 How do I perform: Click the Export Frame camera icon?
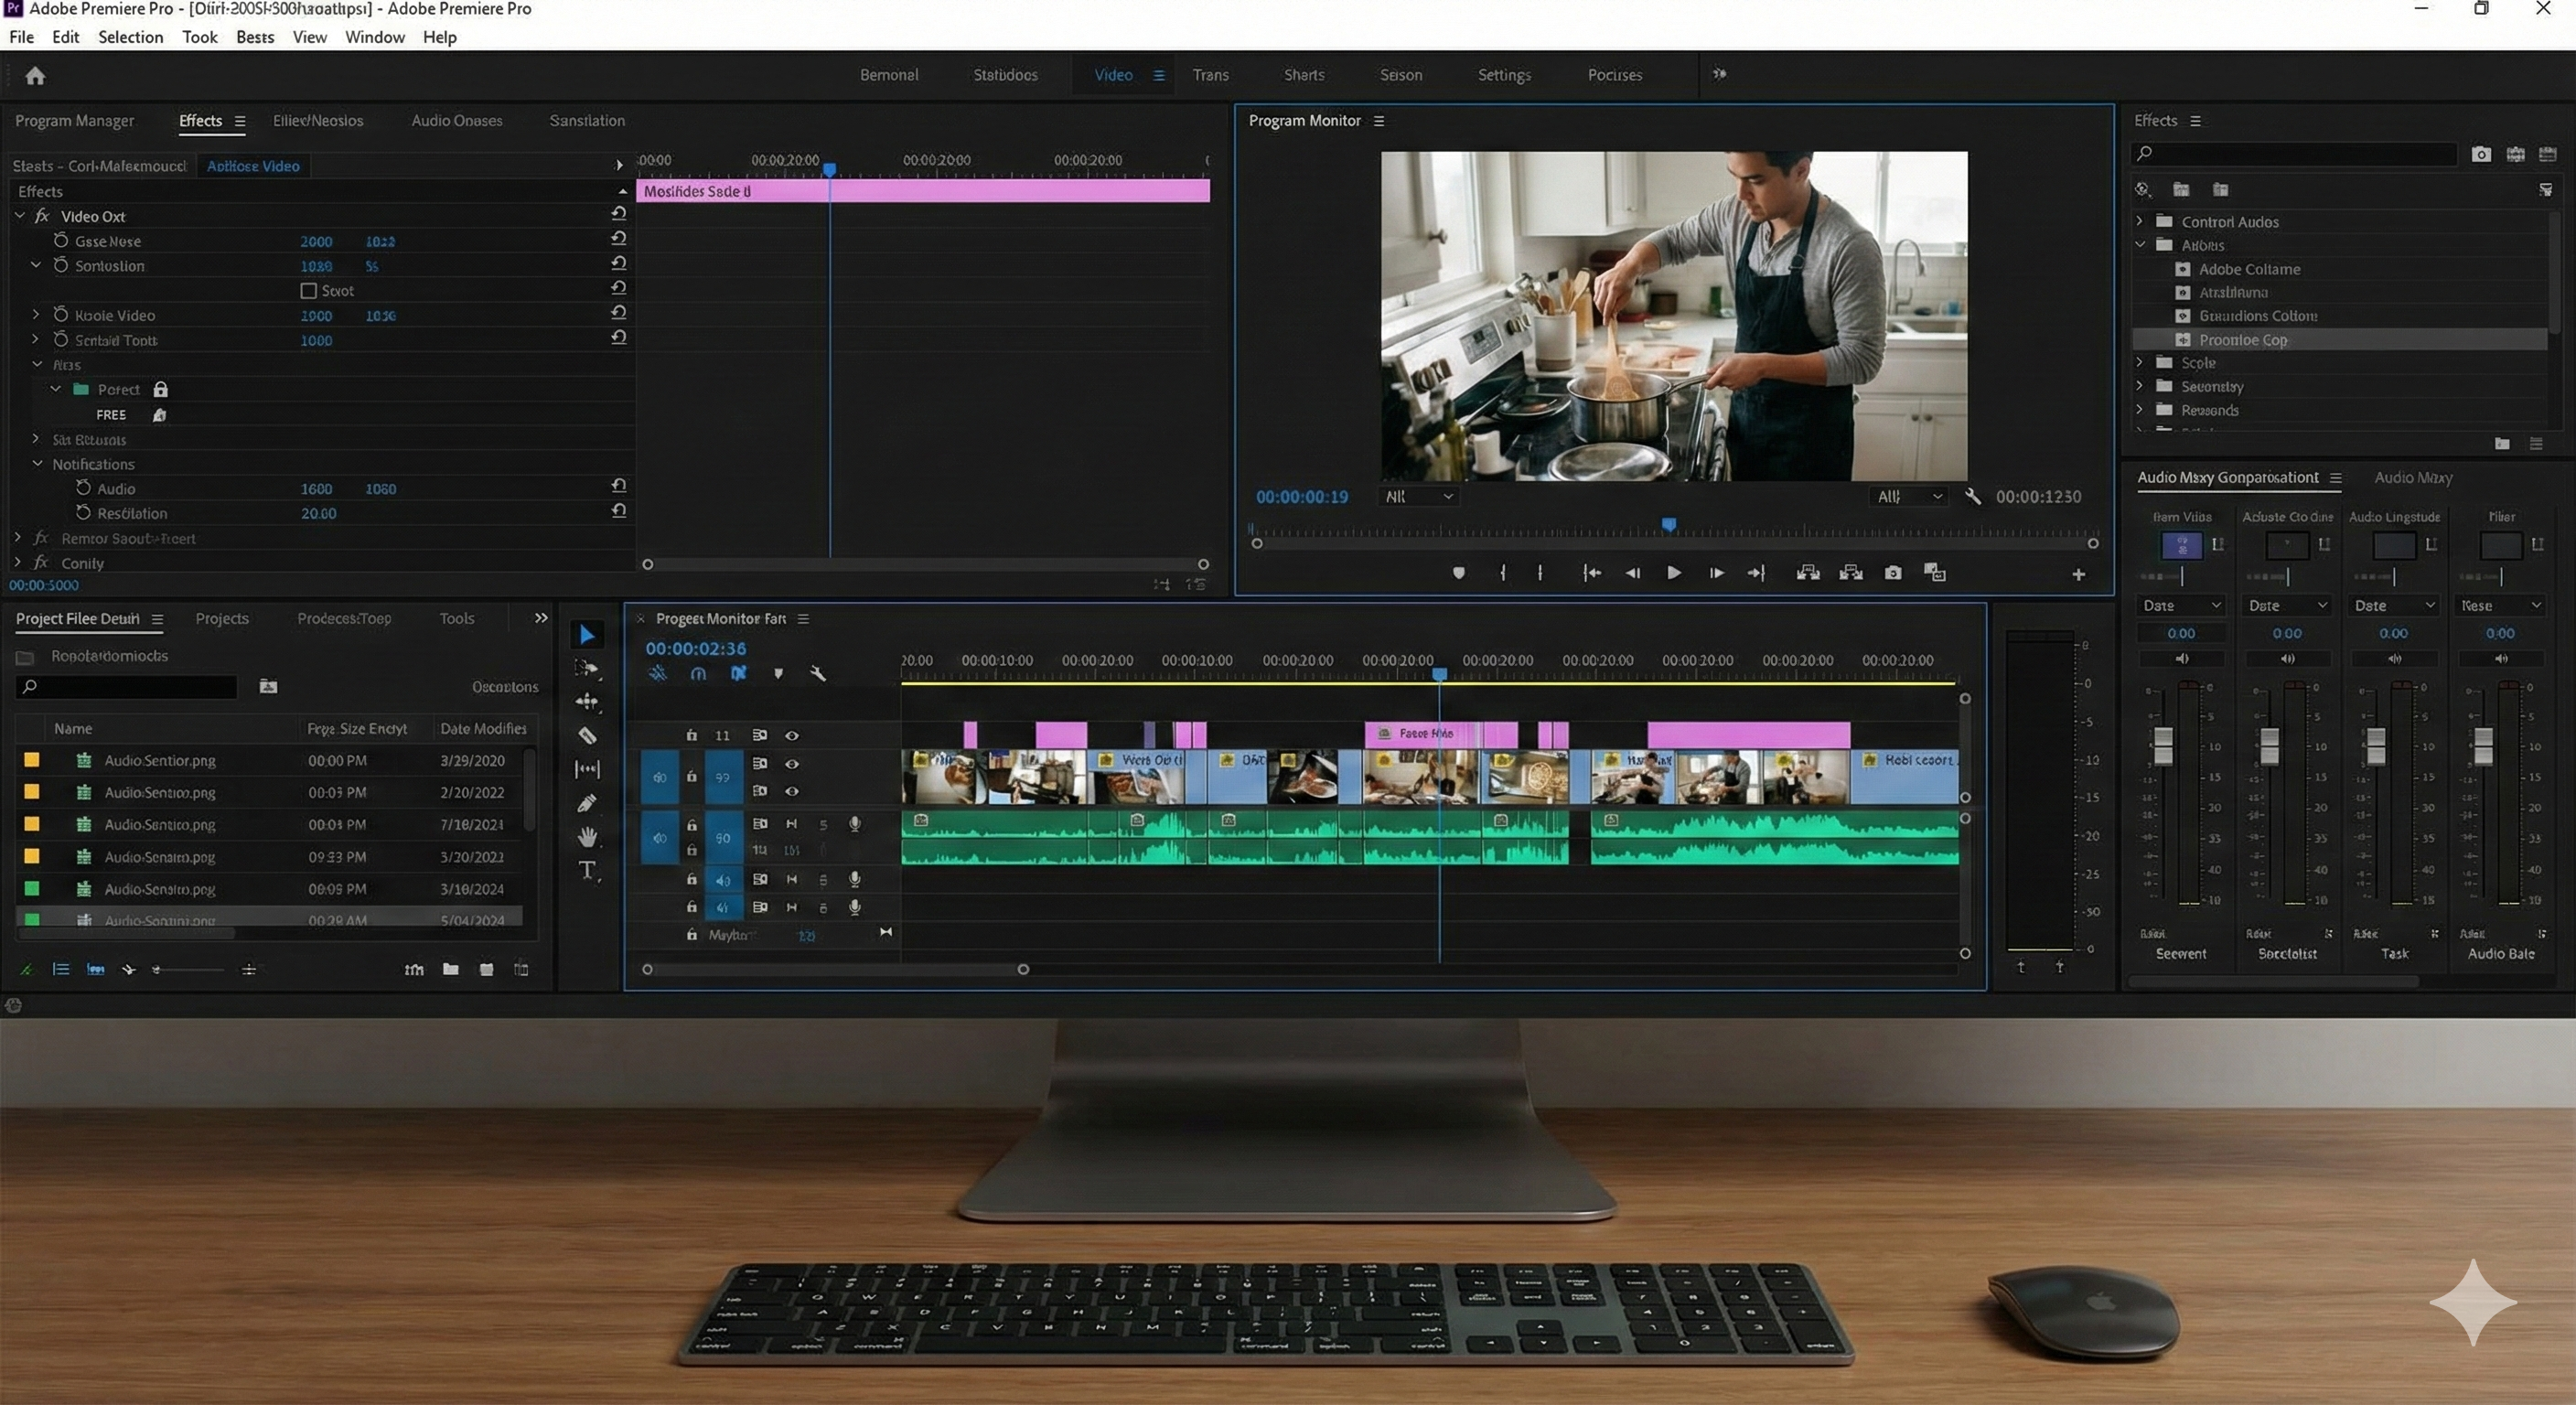click(x=1893, y=573)
